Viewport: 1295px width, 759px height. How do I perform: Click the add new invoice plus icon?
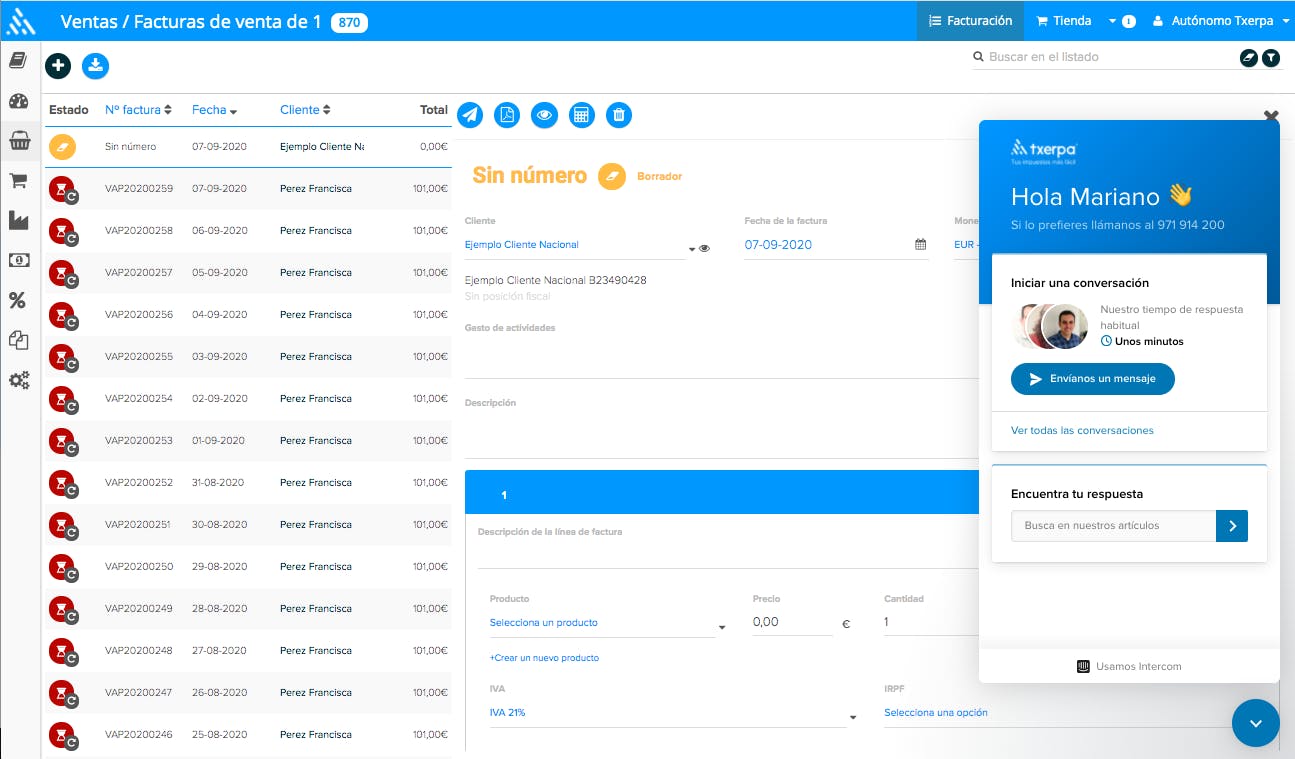(58, 66)
